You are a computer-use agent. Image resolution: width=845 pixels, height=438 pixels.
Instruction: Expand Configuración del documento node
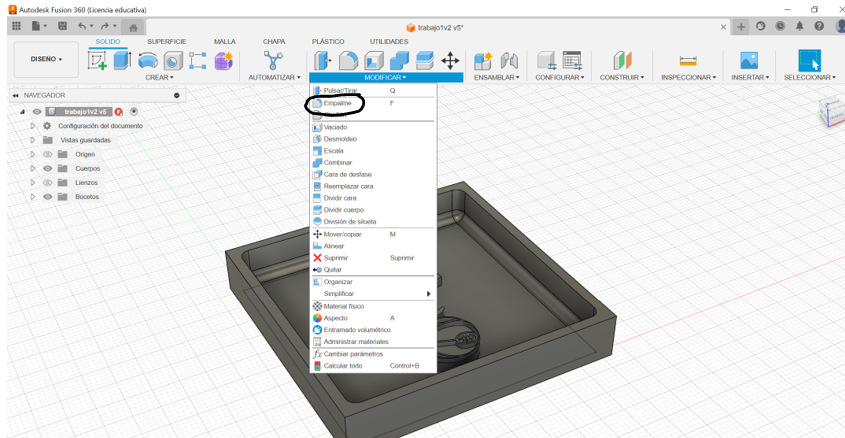click(32, 126)
